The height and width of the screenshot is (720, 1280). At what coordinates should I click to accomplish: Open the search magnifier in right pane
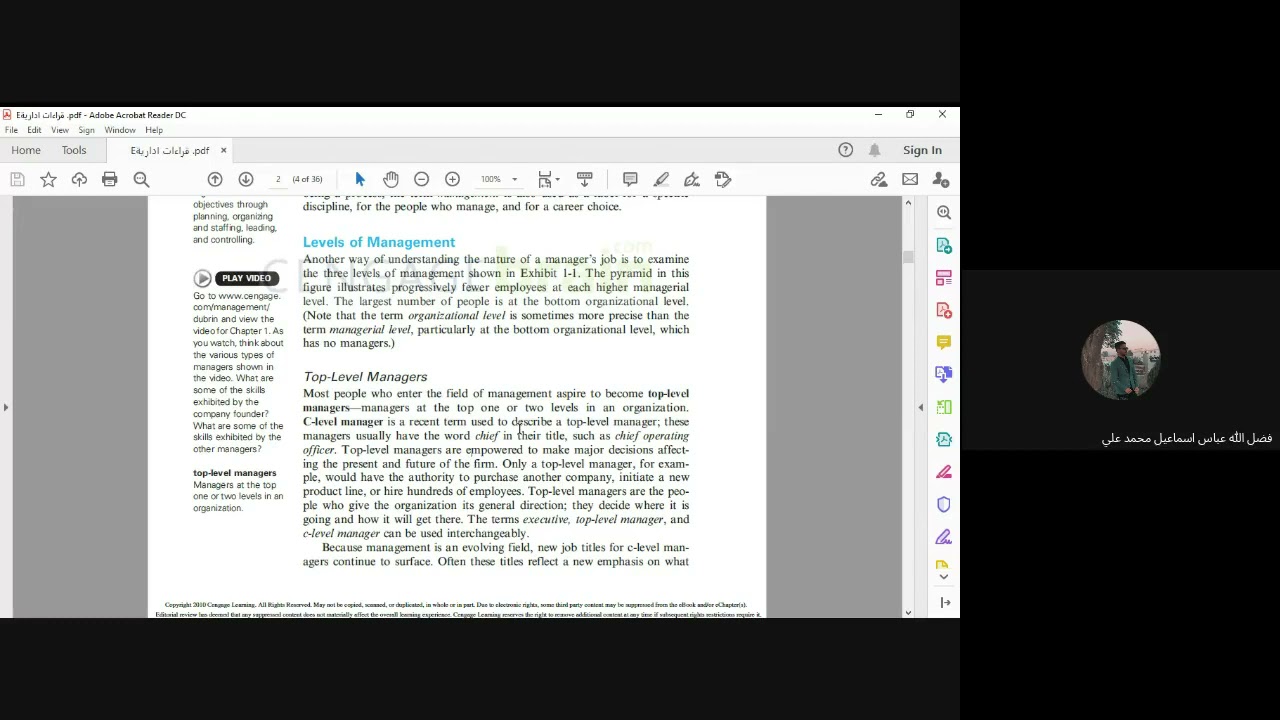(x=944, y=212)
